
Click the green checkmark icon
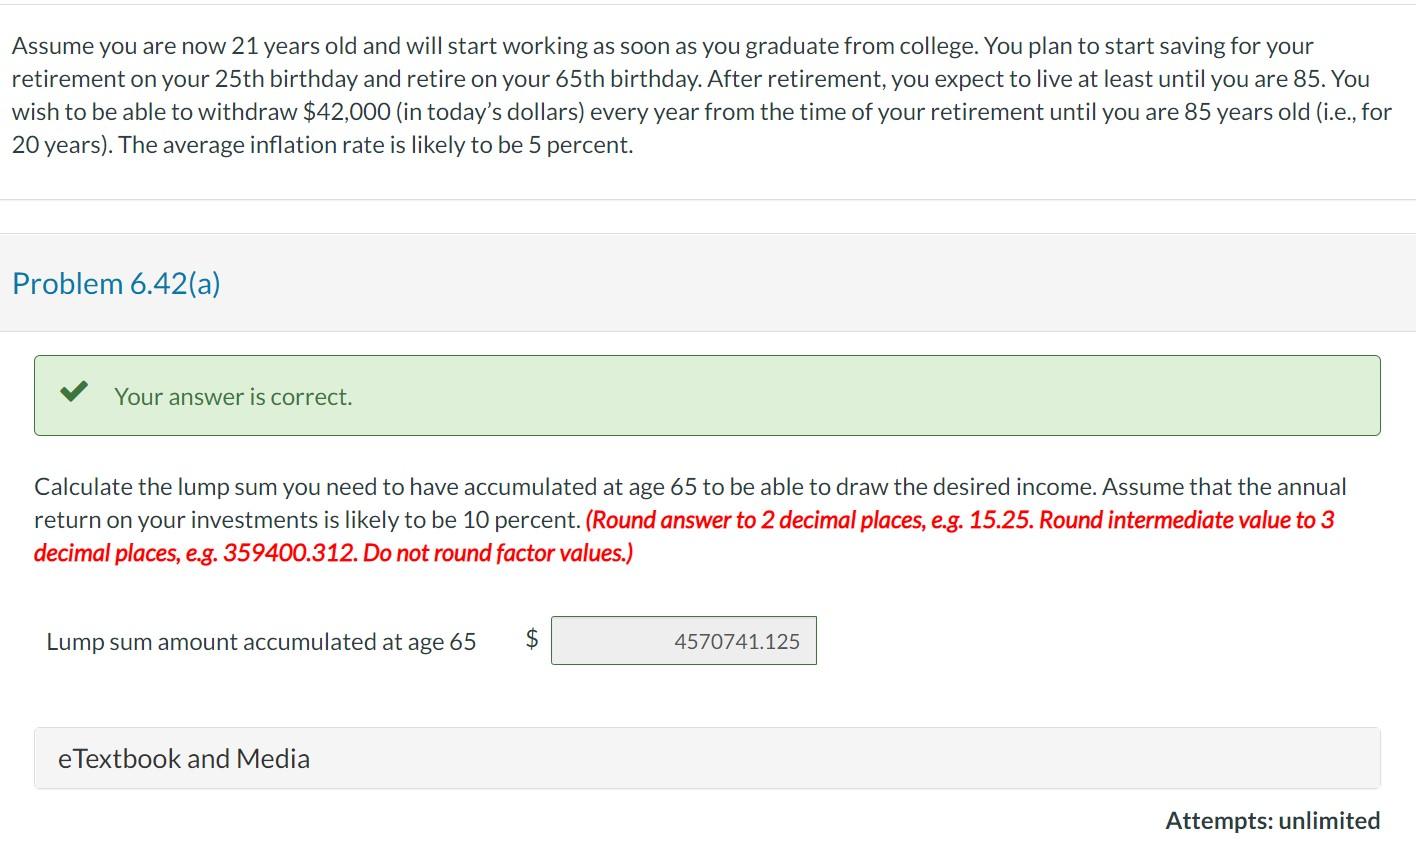tap(71, 392)
